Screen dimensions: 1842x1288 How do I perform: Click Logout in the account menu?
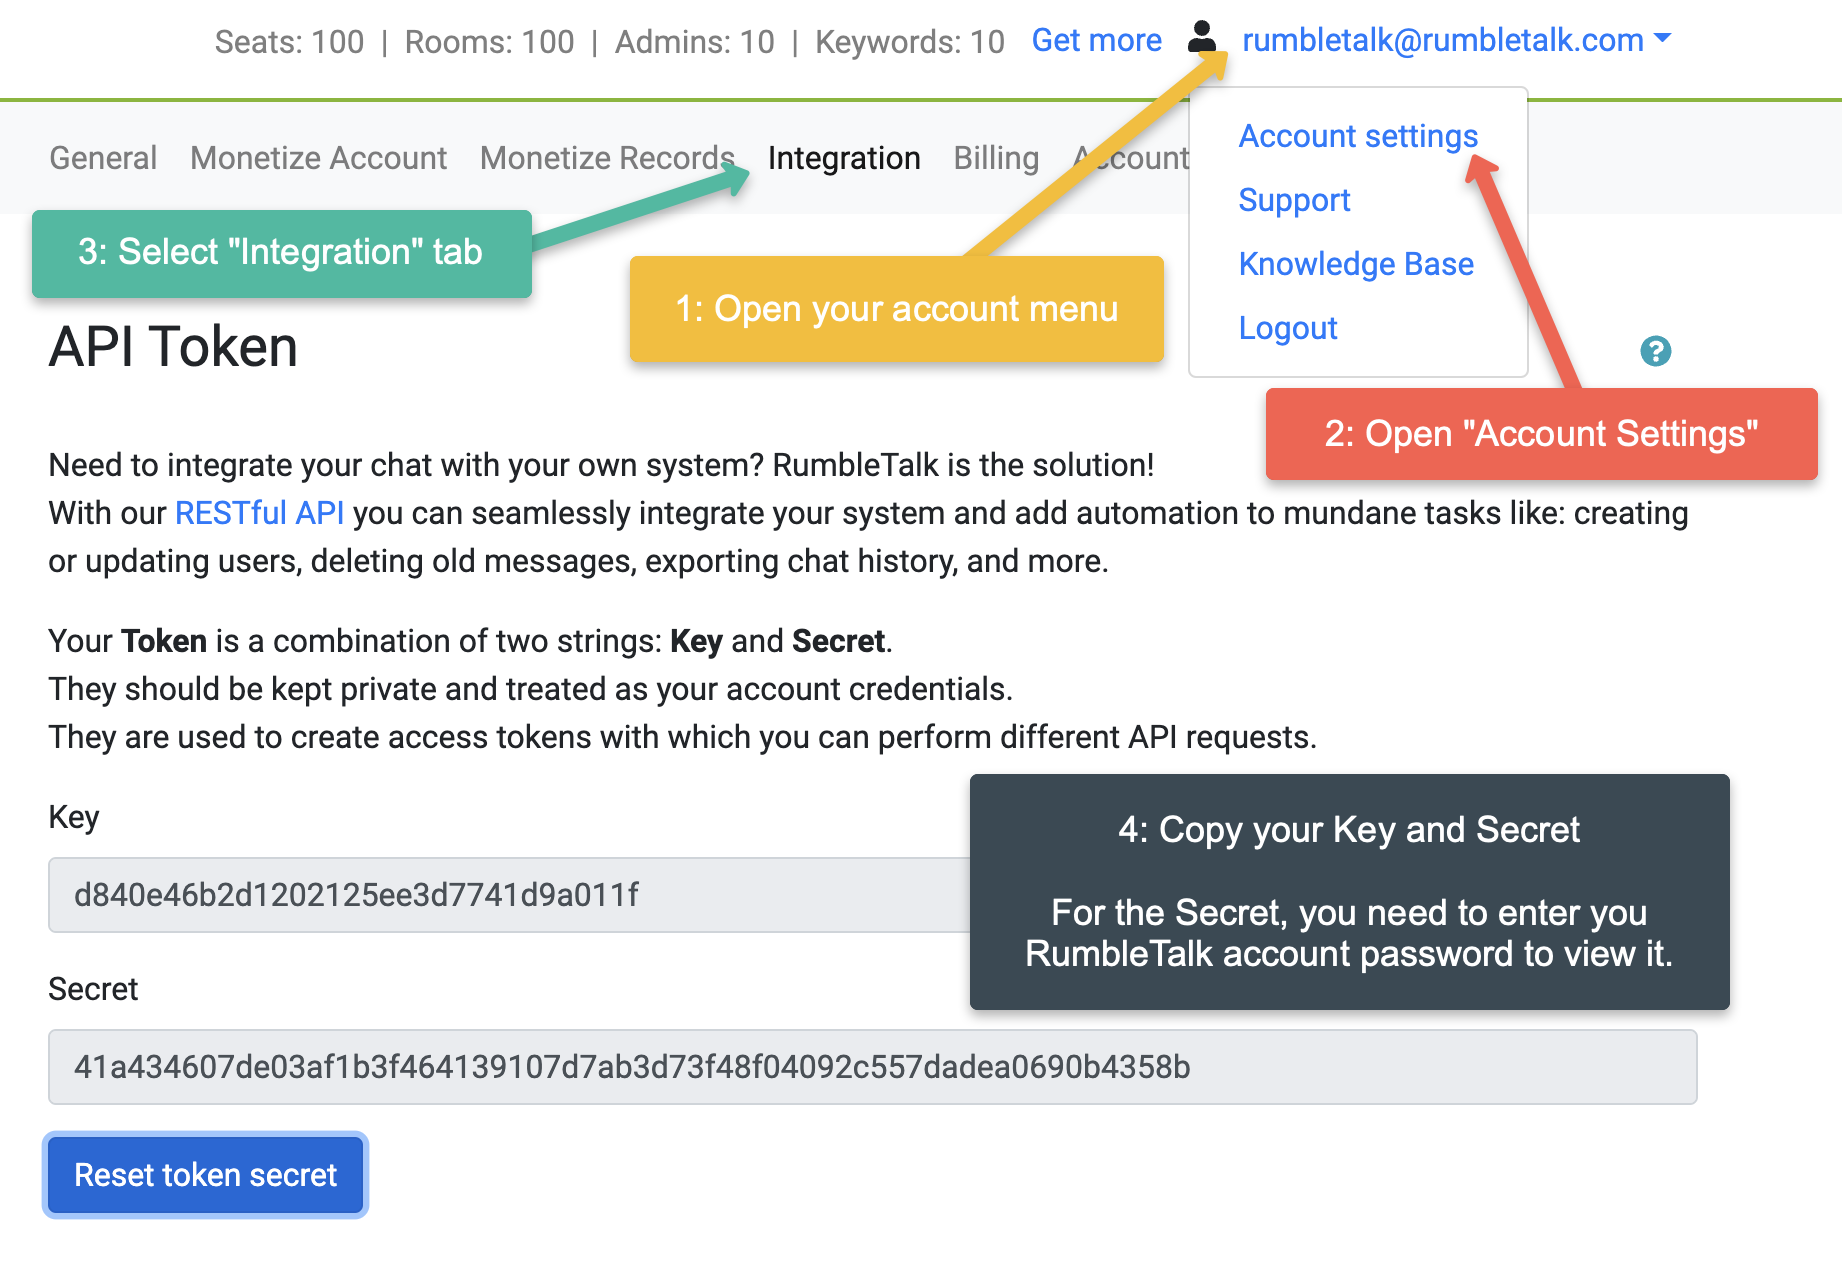[1287, 328]
